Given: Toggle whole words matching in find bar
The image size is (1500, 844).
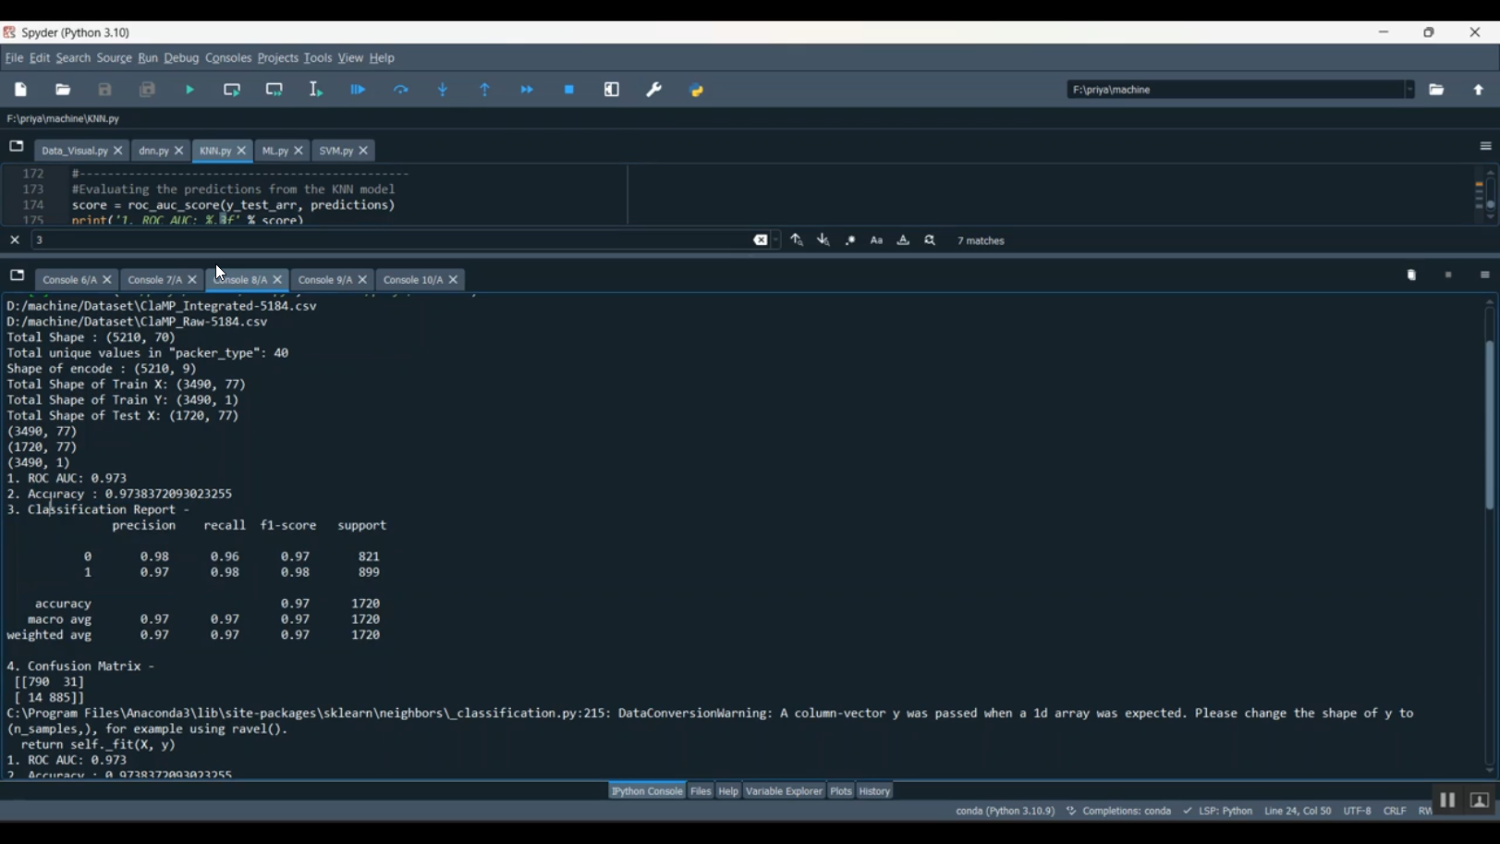Looking at the screenshot, I should pos(903,240).
